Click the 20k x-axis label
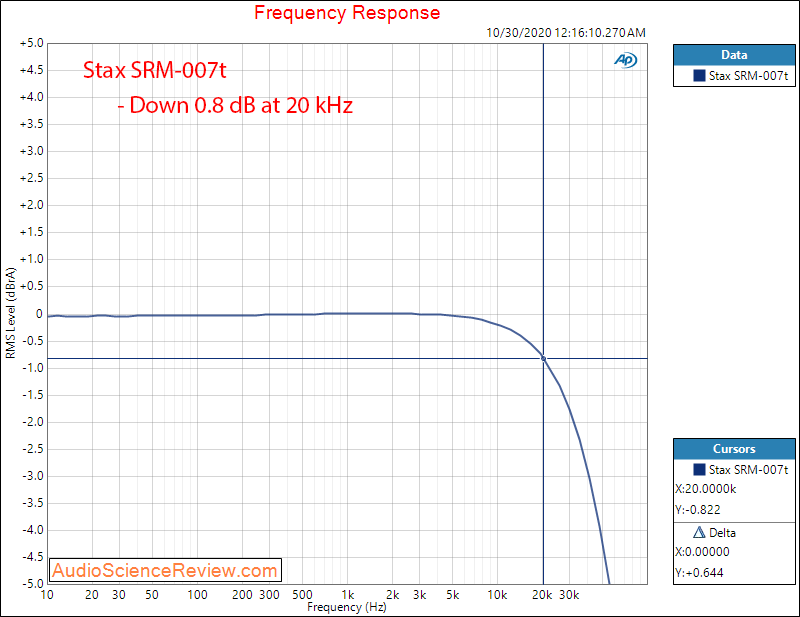 [542, 595]
